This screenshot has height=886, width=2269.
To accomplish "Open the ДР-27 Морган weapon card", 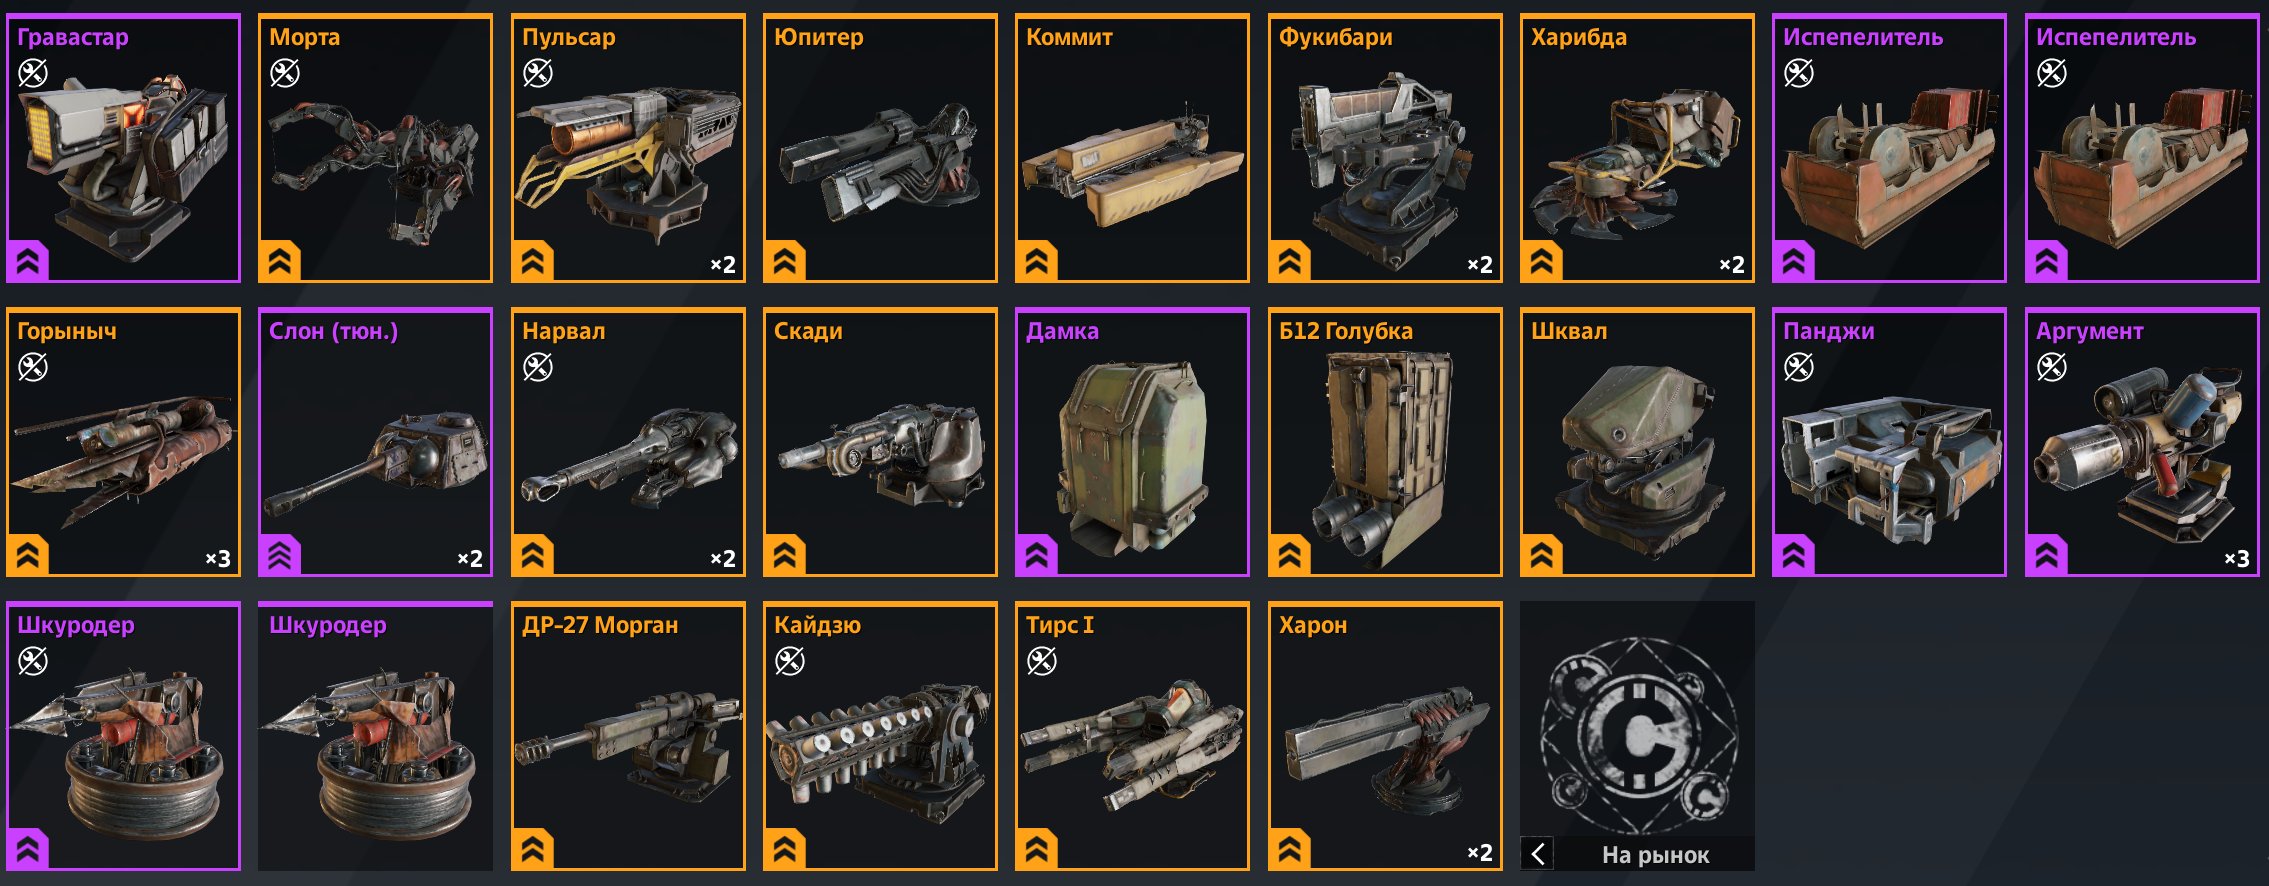I will pos(628,736).
